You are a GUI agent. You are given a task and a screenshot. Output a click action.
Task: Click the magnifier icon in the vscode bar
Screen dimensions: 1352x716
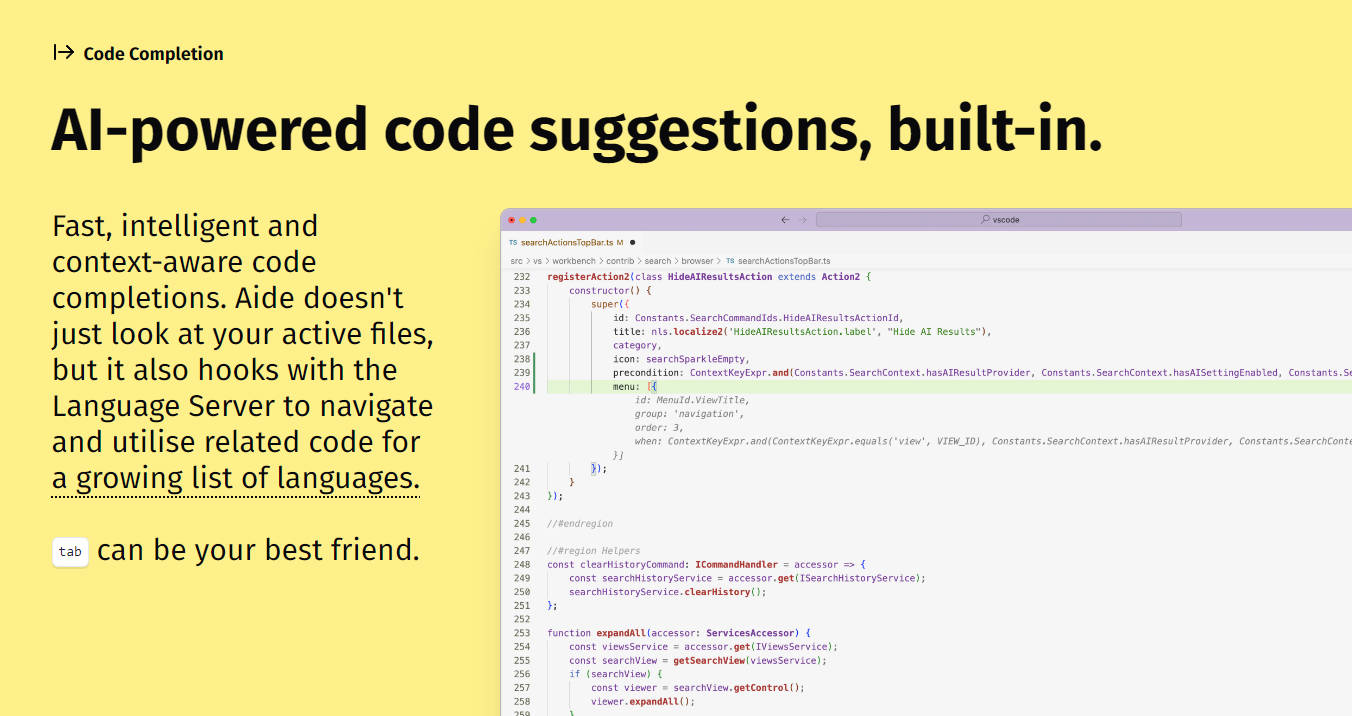point(985,220)
